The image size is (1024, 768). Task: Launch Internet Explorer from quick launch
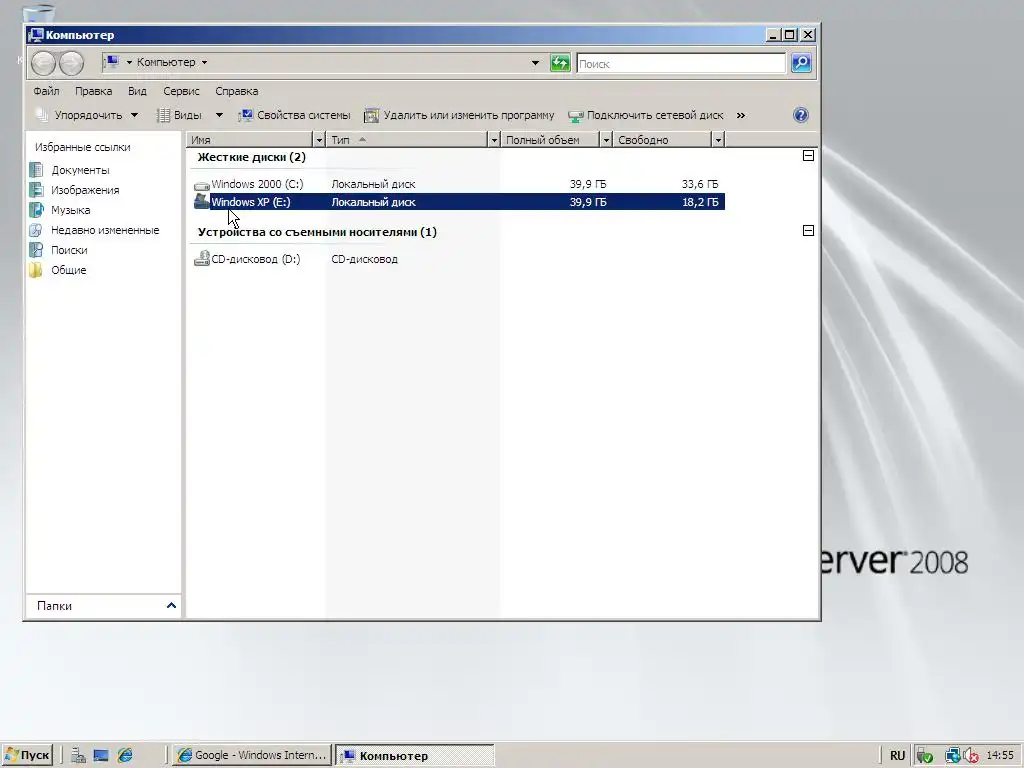click(x=125, y=756)
